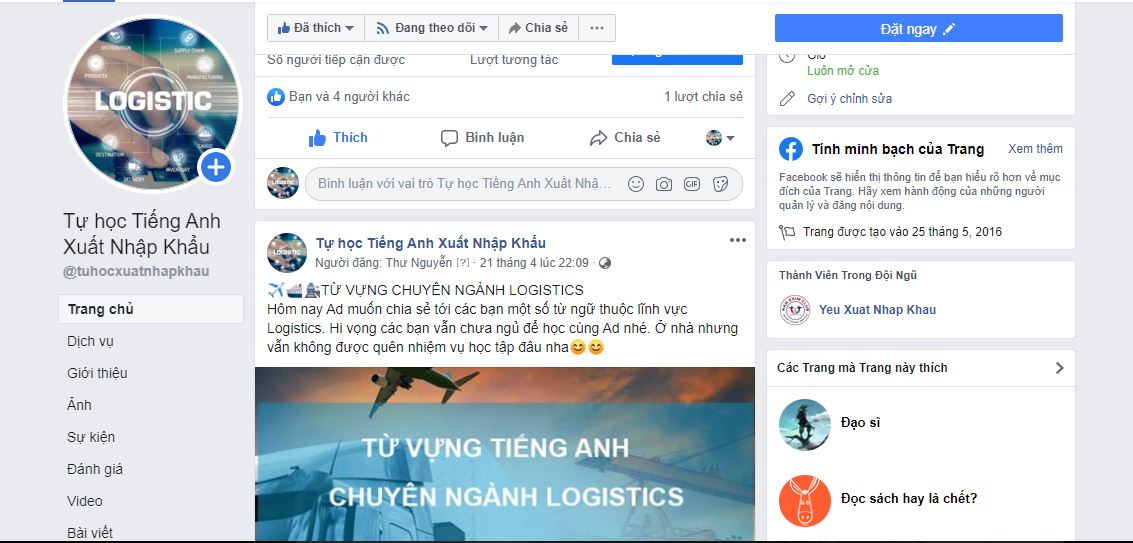This screenshot has width=1133, height=543.
Task: Click the sticker icon in comment box
Action: click(x=720, y=184)
